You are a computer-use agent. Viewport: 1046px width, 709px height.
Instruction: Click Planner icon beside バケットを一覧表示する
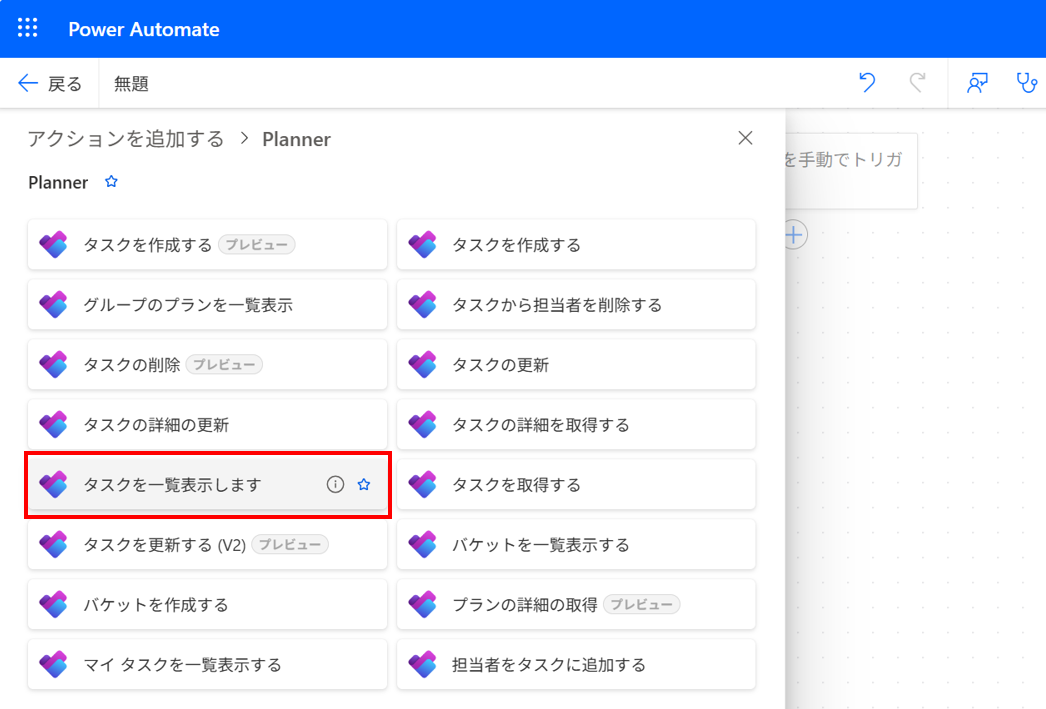coord(422,545)
